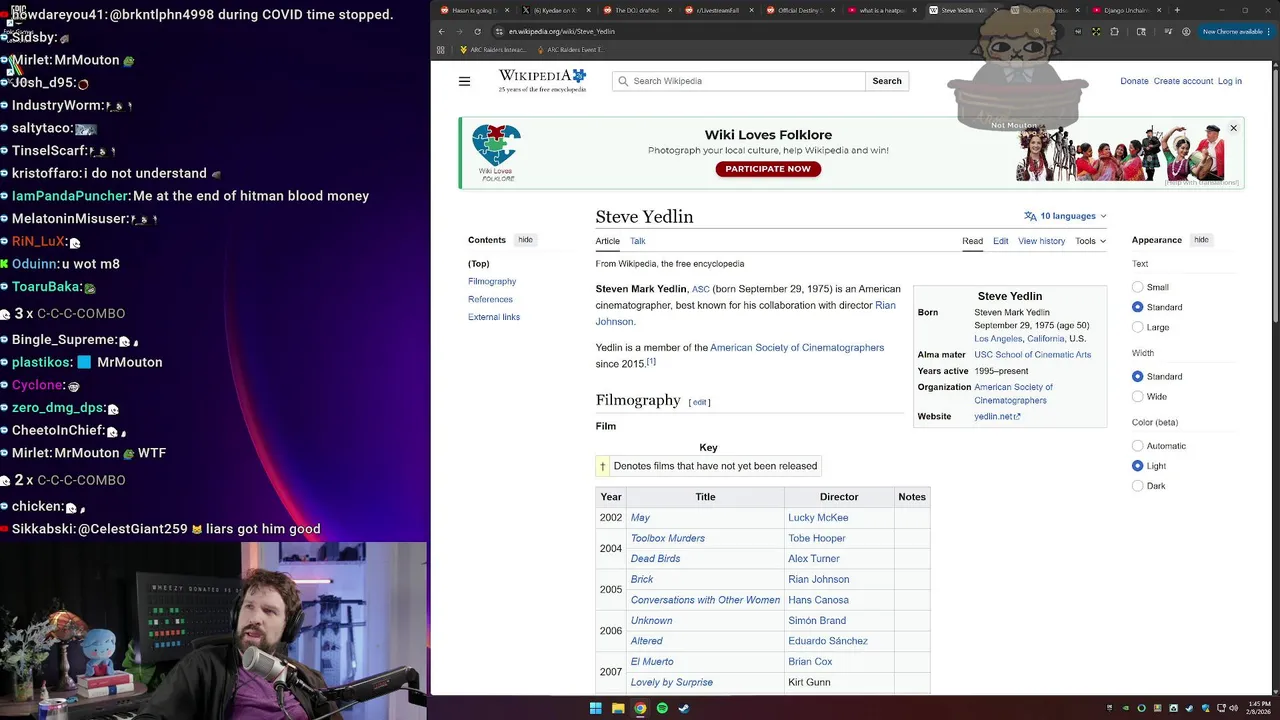Choose Light color mode

click(1137, 466)
